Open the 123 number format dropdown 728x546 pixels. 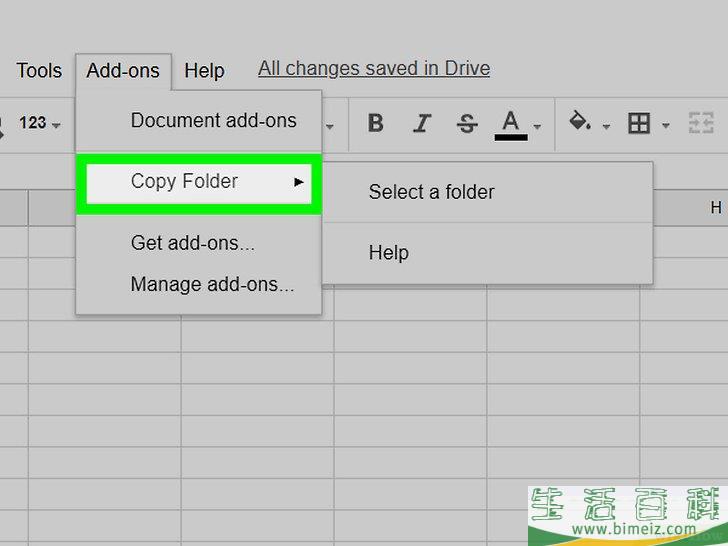39,123
